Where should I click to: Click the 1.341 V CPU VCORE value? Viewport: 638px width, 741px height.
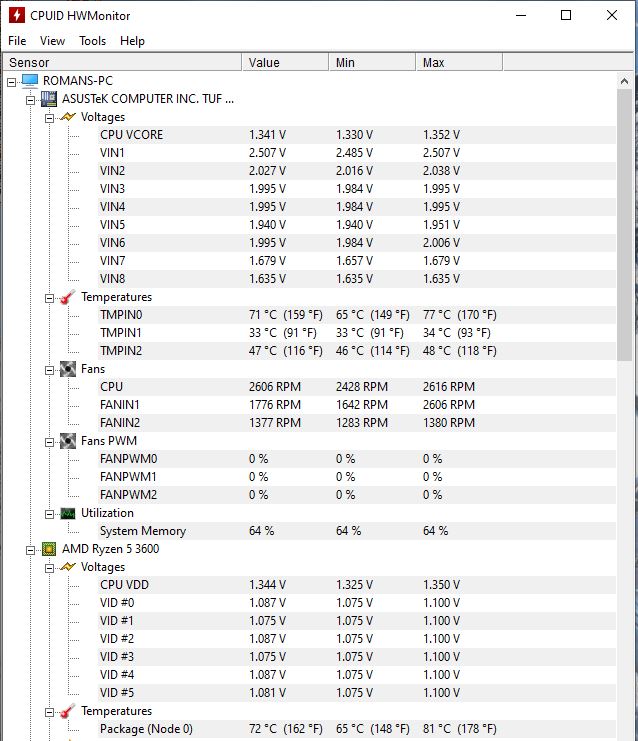267,135
